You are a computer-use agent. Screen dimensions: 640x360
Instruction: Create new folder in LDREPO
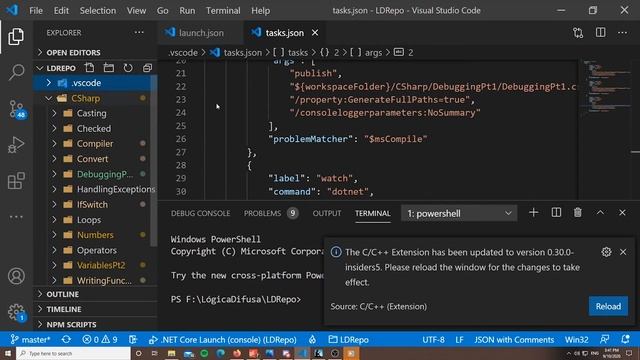pos(109,68)
